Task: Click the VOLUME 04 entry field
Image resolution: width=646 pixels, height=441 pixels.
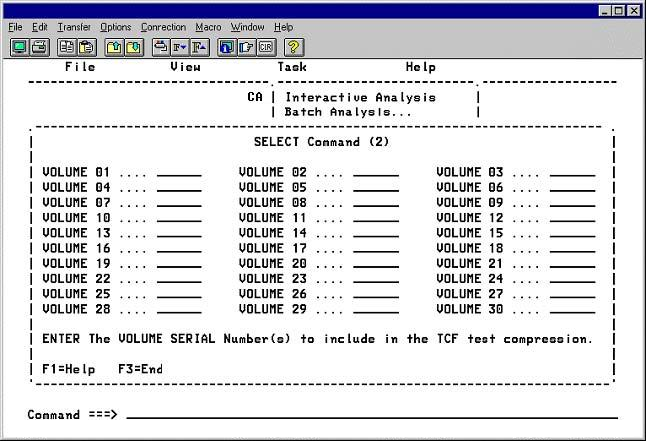Action: [179, 188]
